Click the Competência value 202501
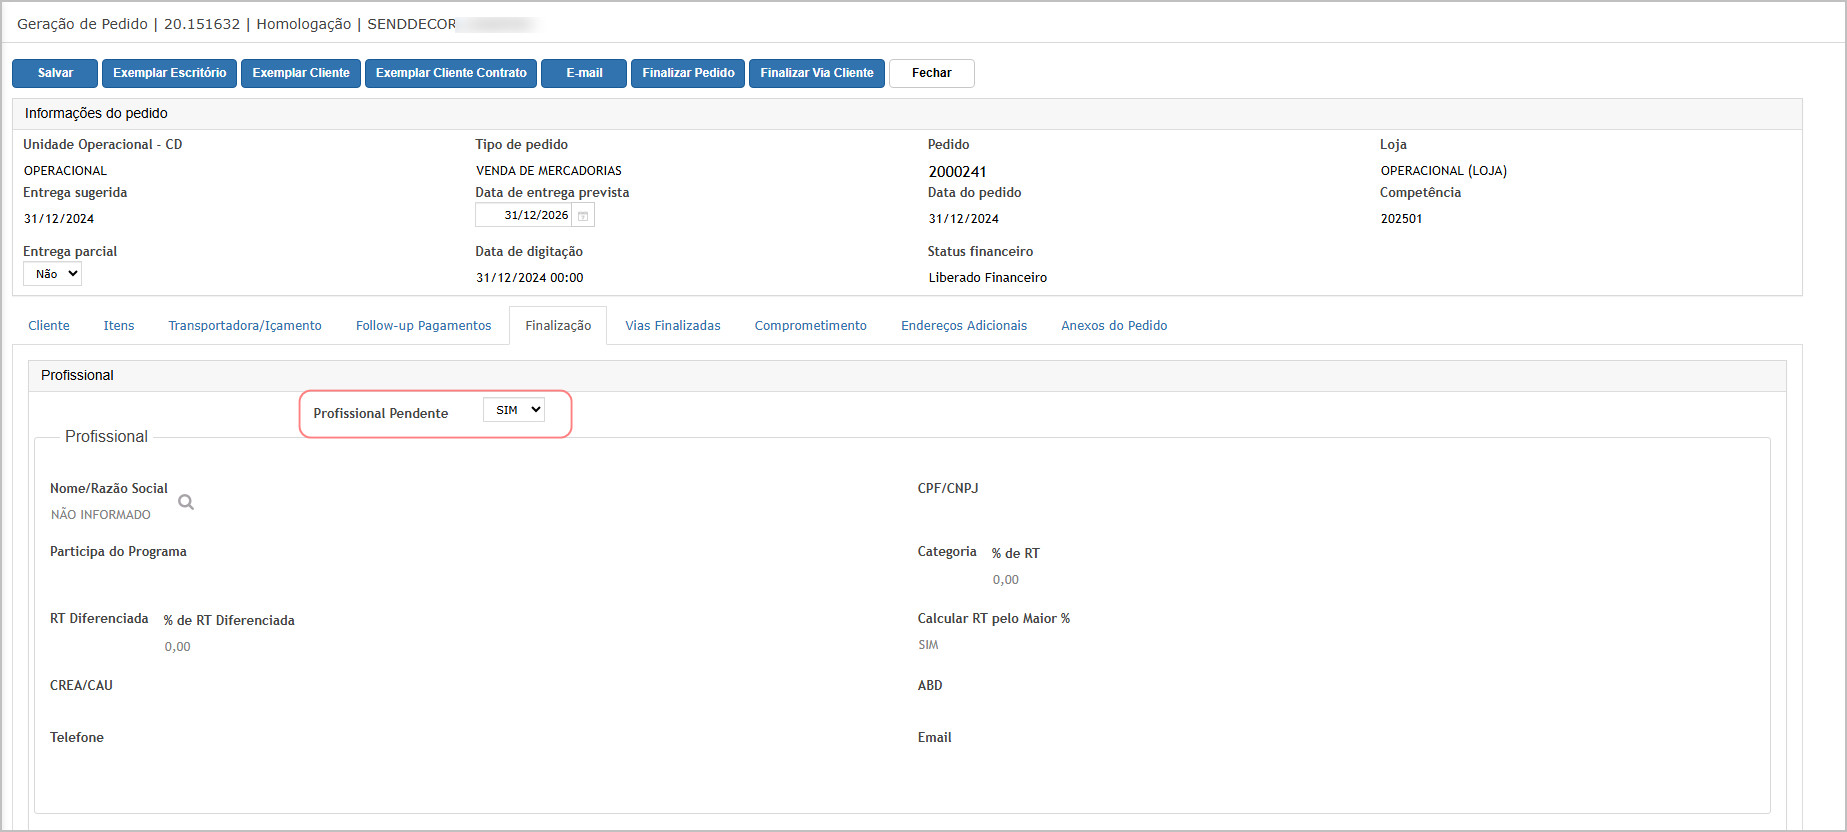Viewport: 1847px width, 832px height. [x=1401, y=219]
